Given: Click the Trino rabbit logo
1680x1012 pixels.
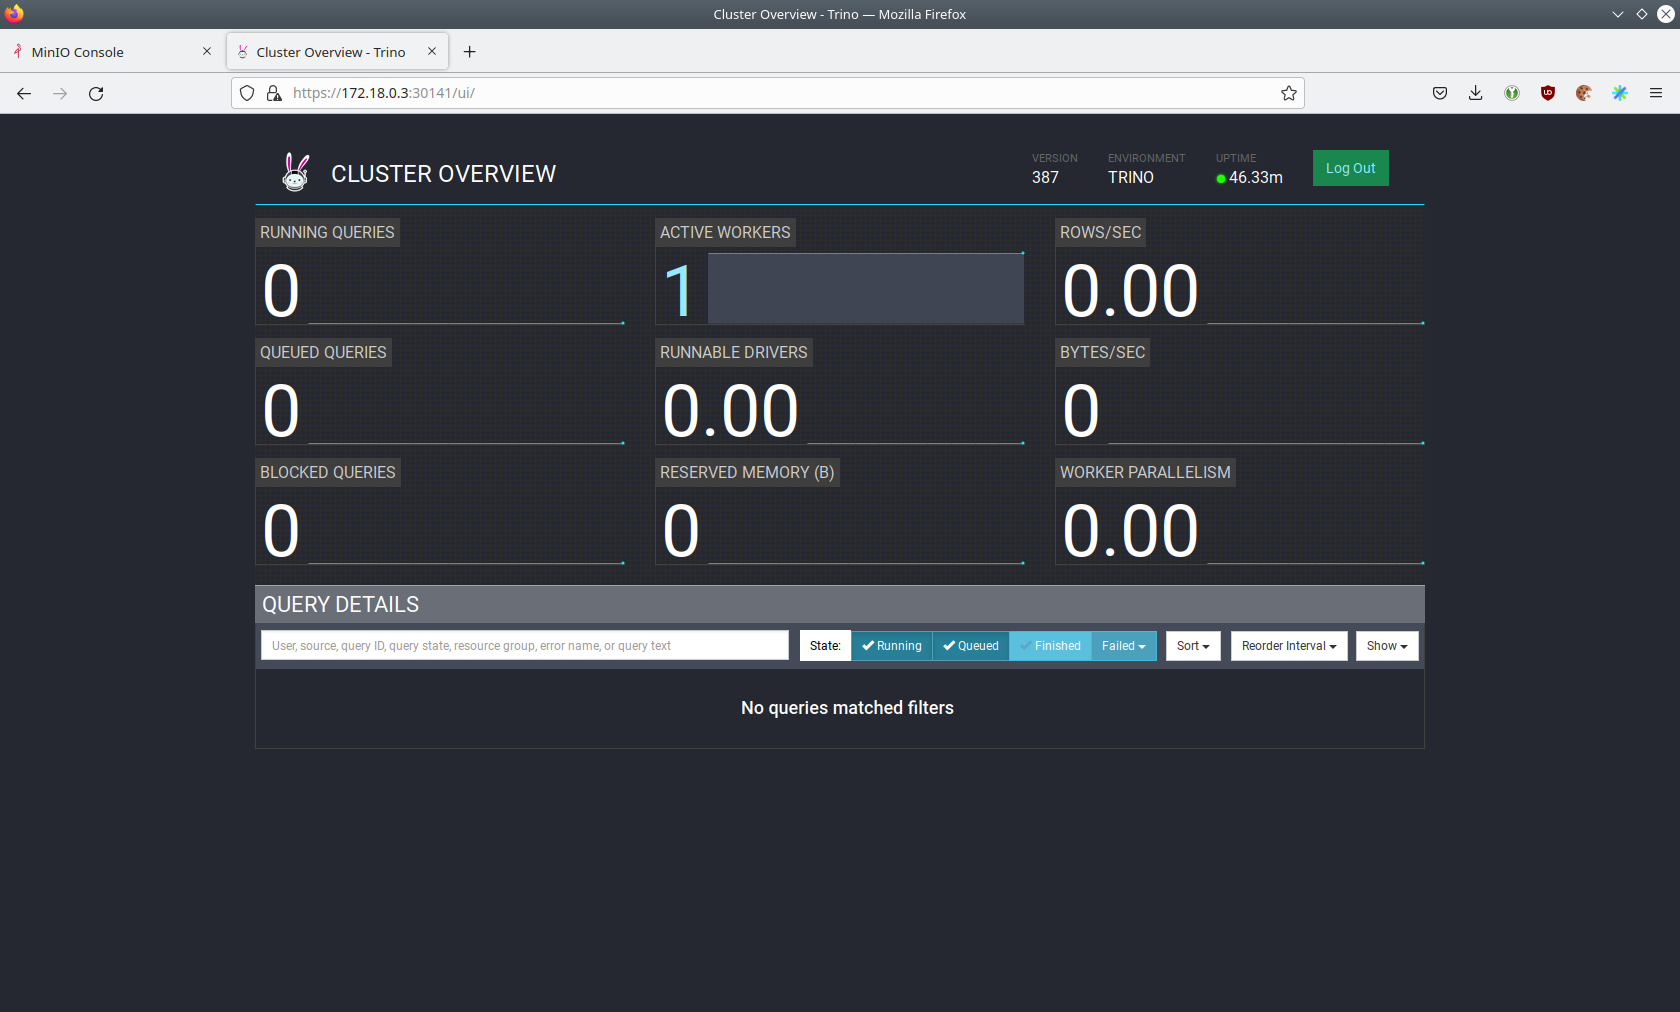Looking at the screenshot, I should point(295,173).
